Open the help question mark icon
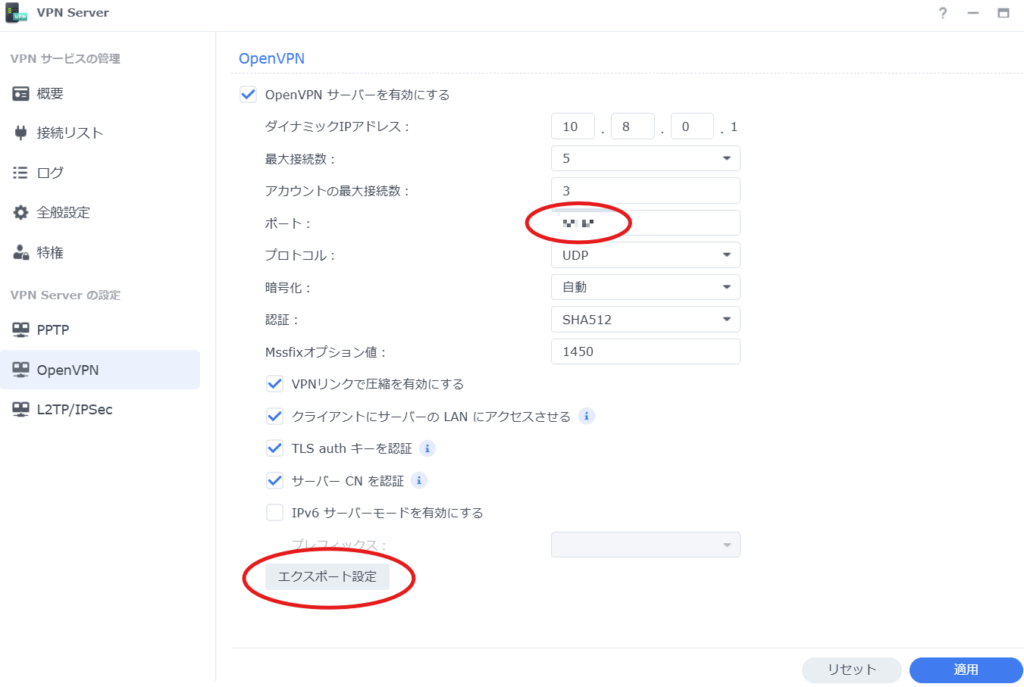 tap(942, 13)
